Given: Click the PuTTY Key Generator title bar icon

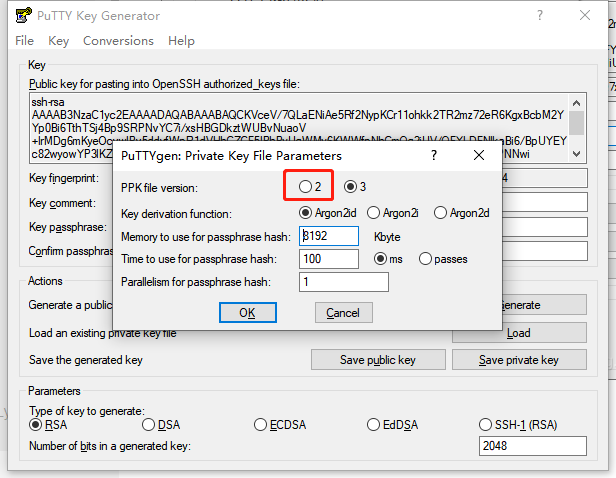Looking at the screenshot, I should (x=23, y=15).
